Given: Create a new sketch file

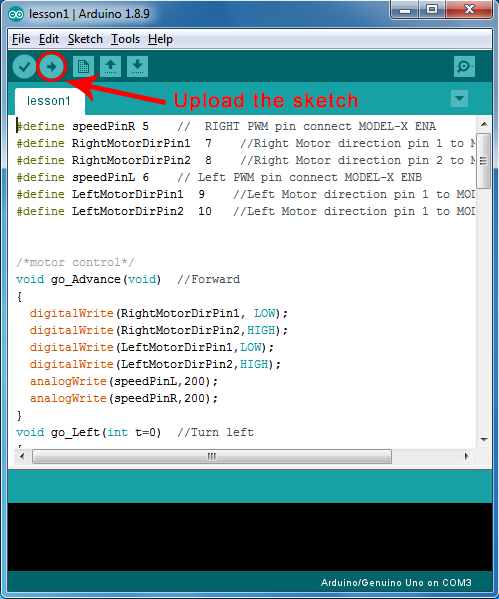Looking at the screenshot, I should pyautogui.click(x=83, y=67).
